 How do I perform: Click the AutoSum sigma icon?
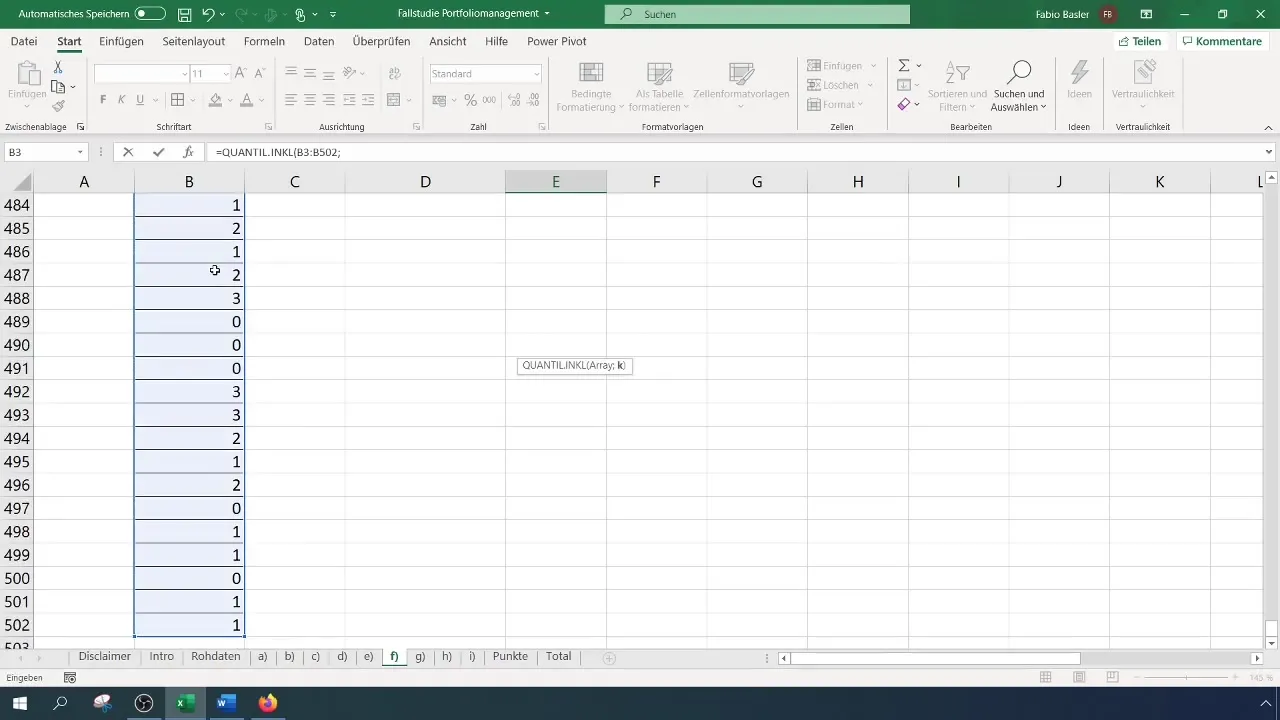pos(903,66)
